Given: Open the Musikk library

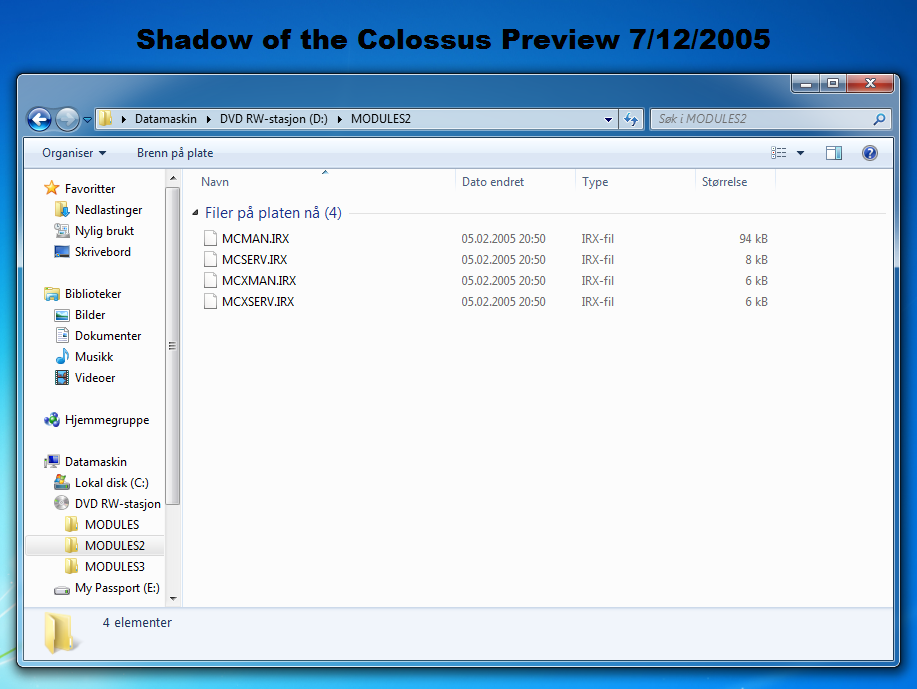Looking at the screenshot, I should [94, 357].
